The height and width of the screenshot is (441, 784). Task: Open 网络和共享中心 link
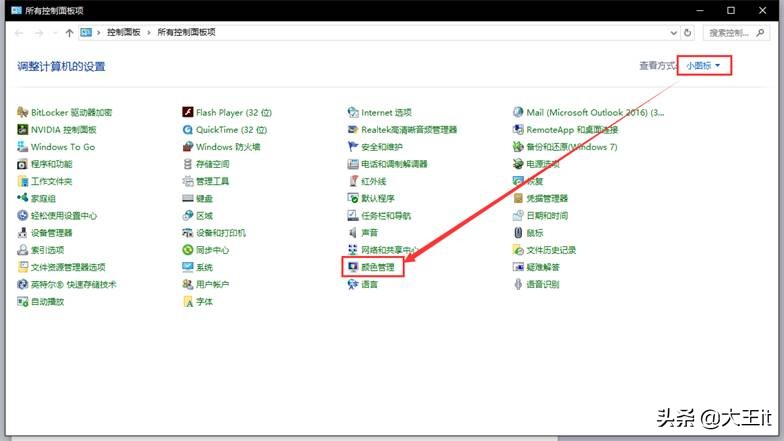pyautogui.click(x=390, y=250)
